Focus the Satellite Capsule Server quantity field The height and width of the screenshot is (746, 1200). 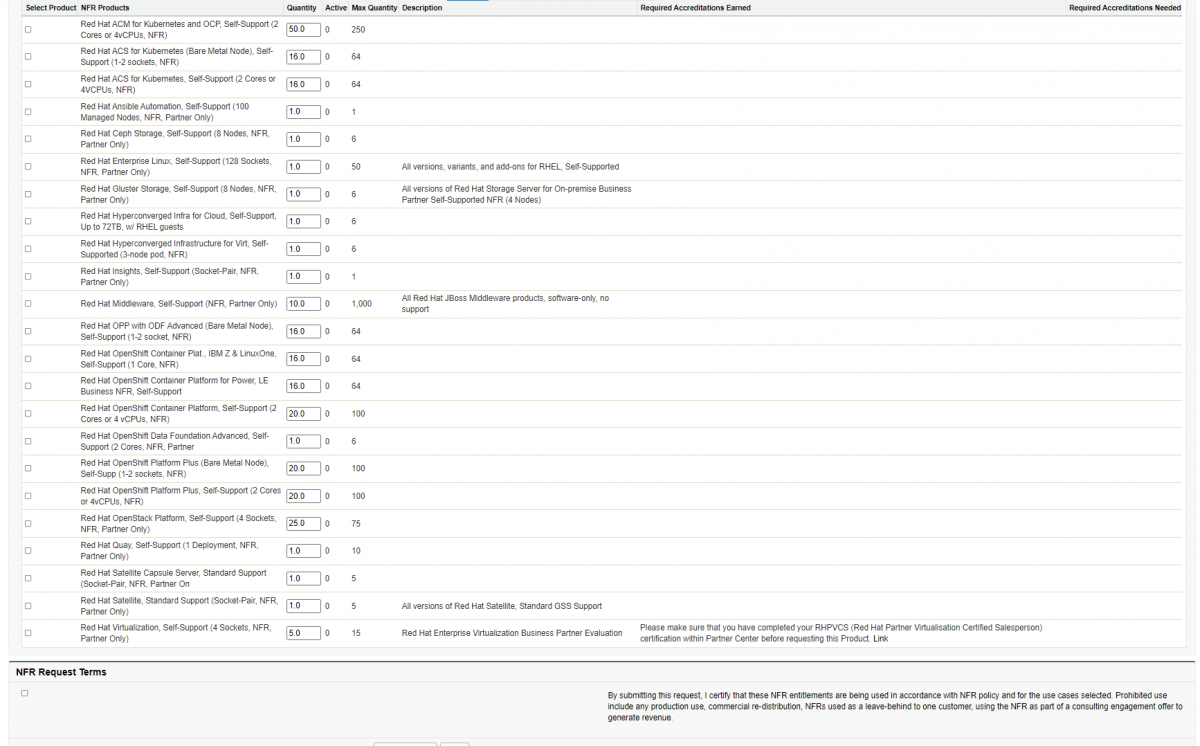pyautogui.click(x=303, y=578)
